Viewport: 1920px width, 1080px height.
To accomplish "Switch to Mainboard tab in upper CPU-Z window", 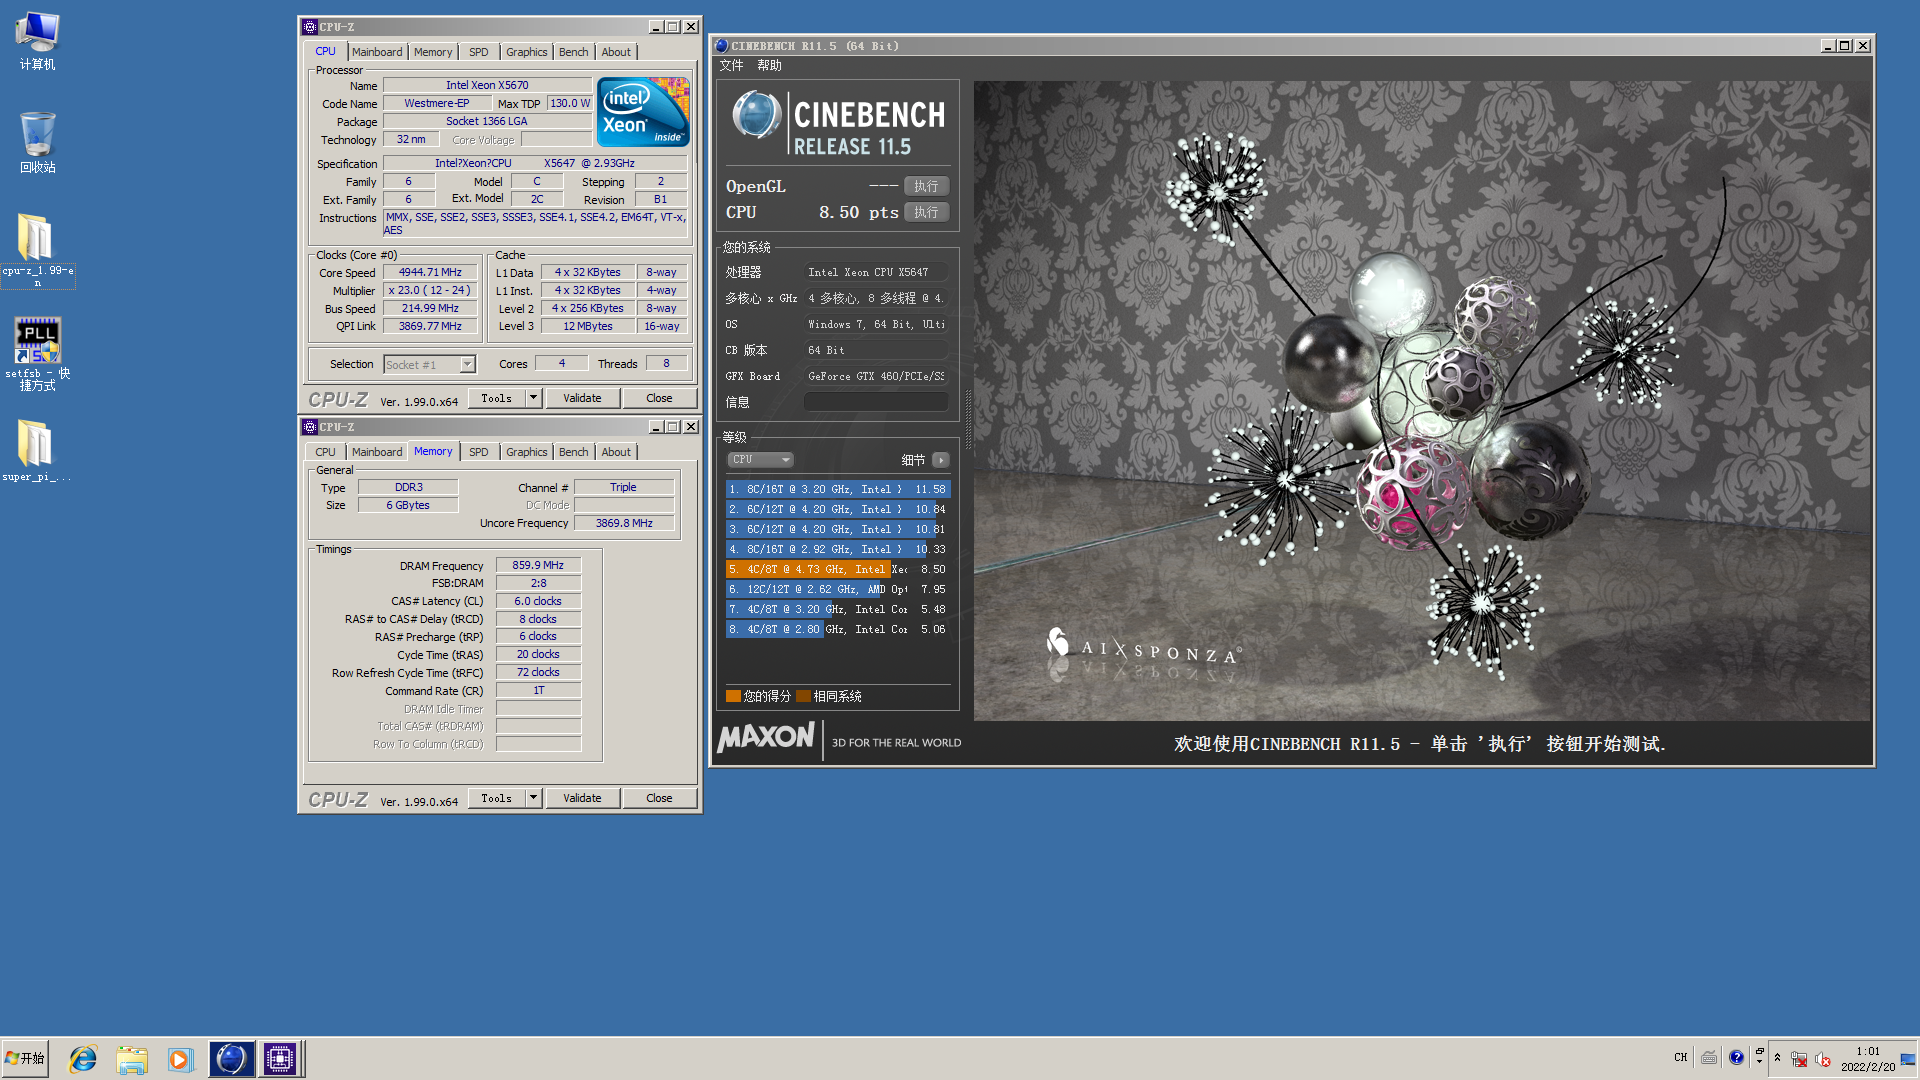I will [x=377, y=52].
